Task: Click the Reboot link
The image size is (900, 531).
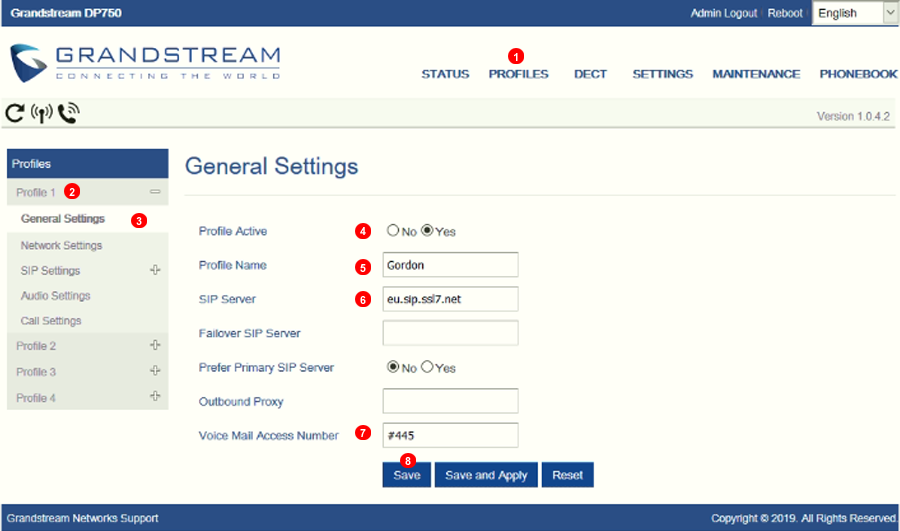Action: pyautogui.click(x=785, y=13)
